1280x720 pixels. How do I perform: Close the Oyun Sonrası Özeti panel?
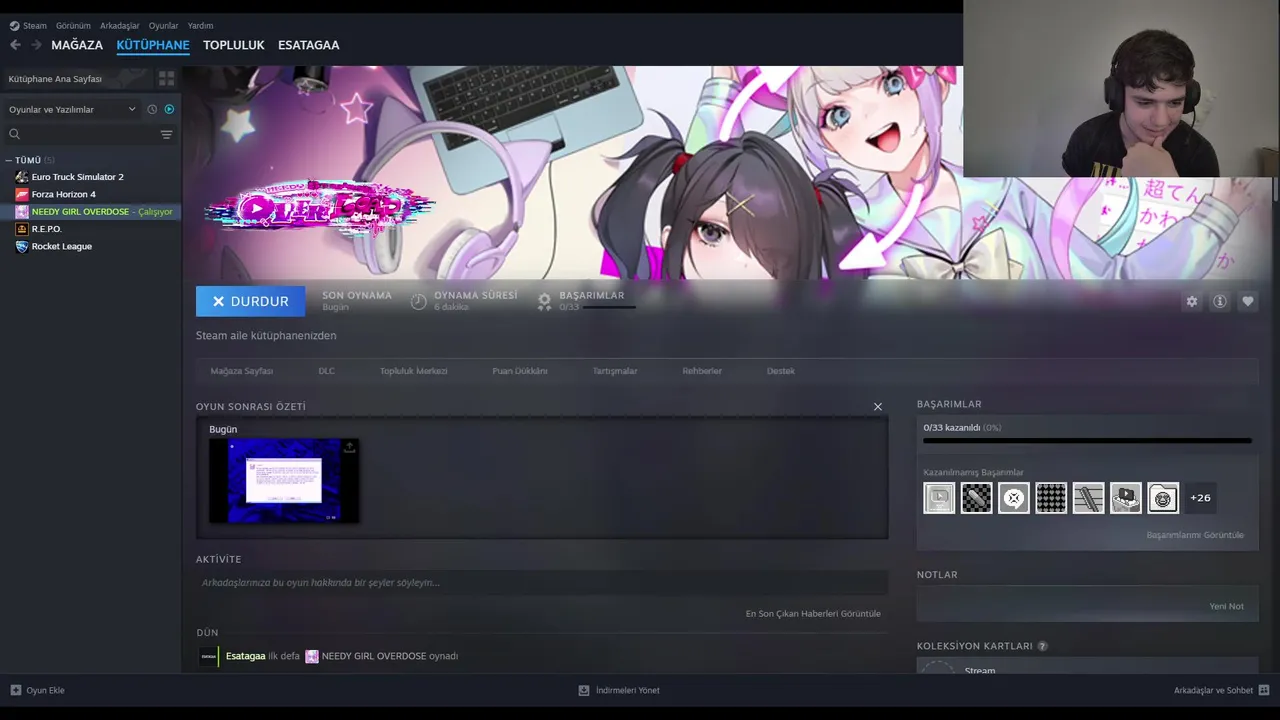878,407
